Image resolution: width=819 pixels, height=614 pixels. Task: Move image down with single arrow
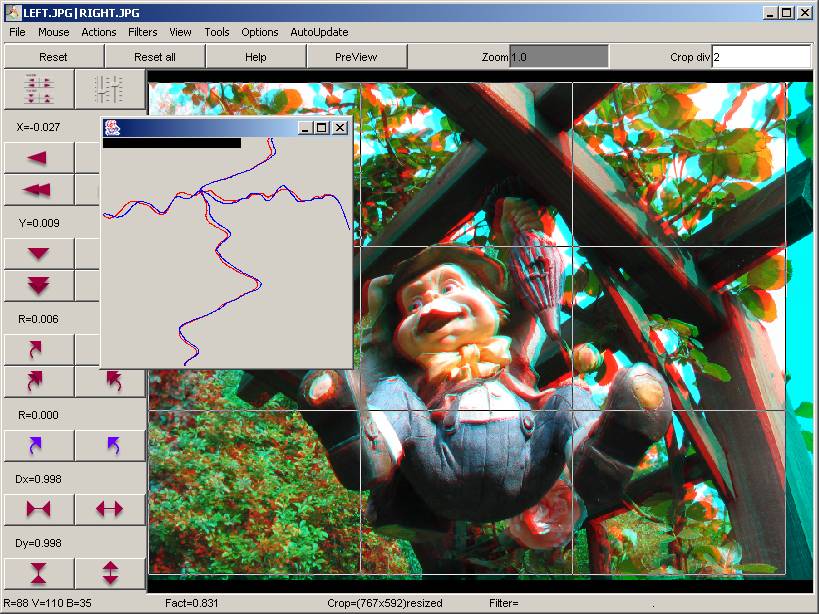click(39, 254)
